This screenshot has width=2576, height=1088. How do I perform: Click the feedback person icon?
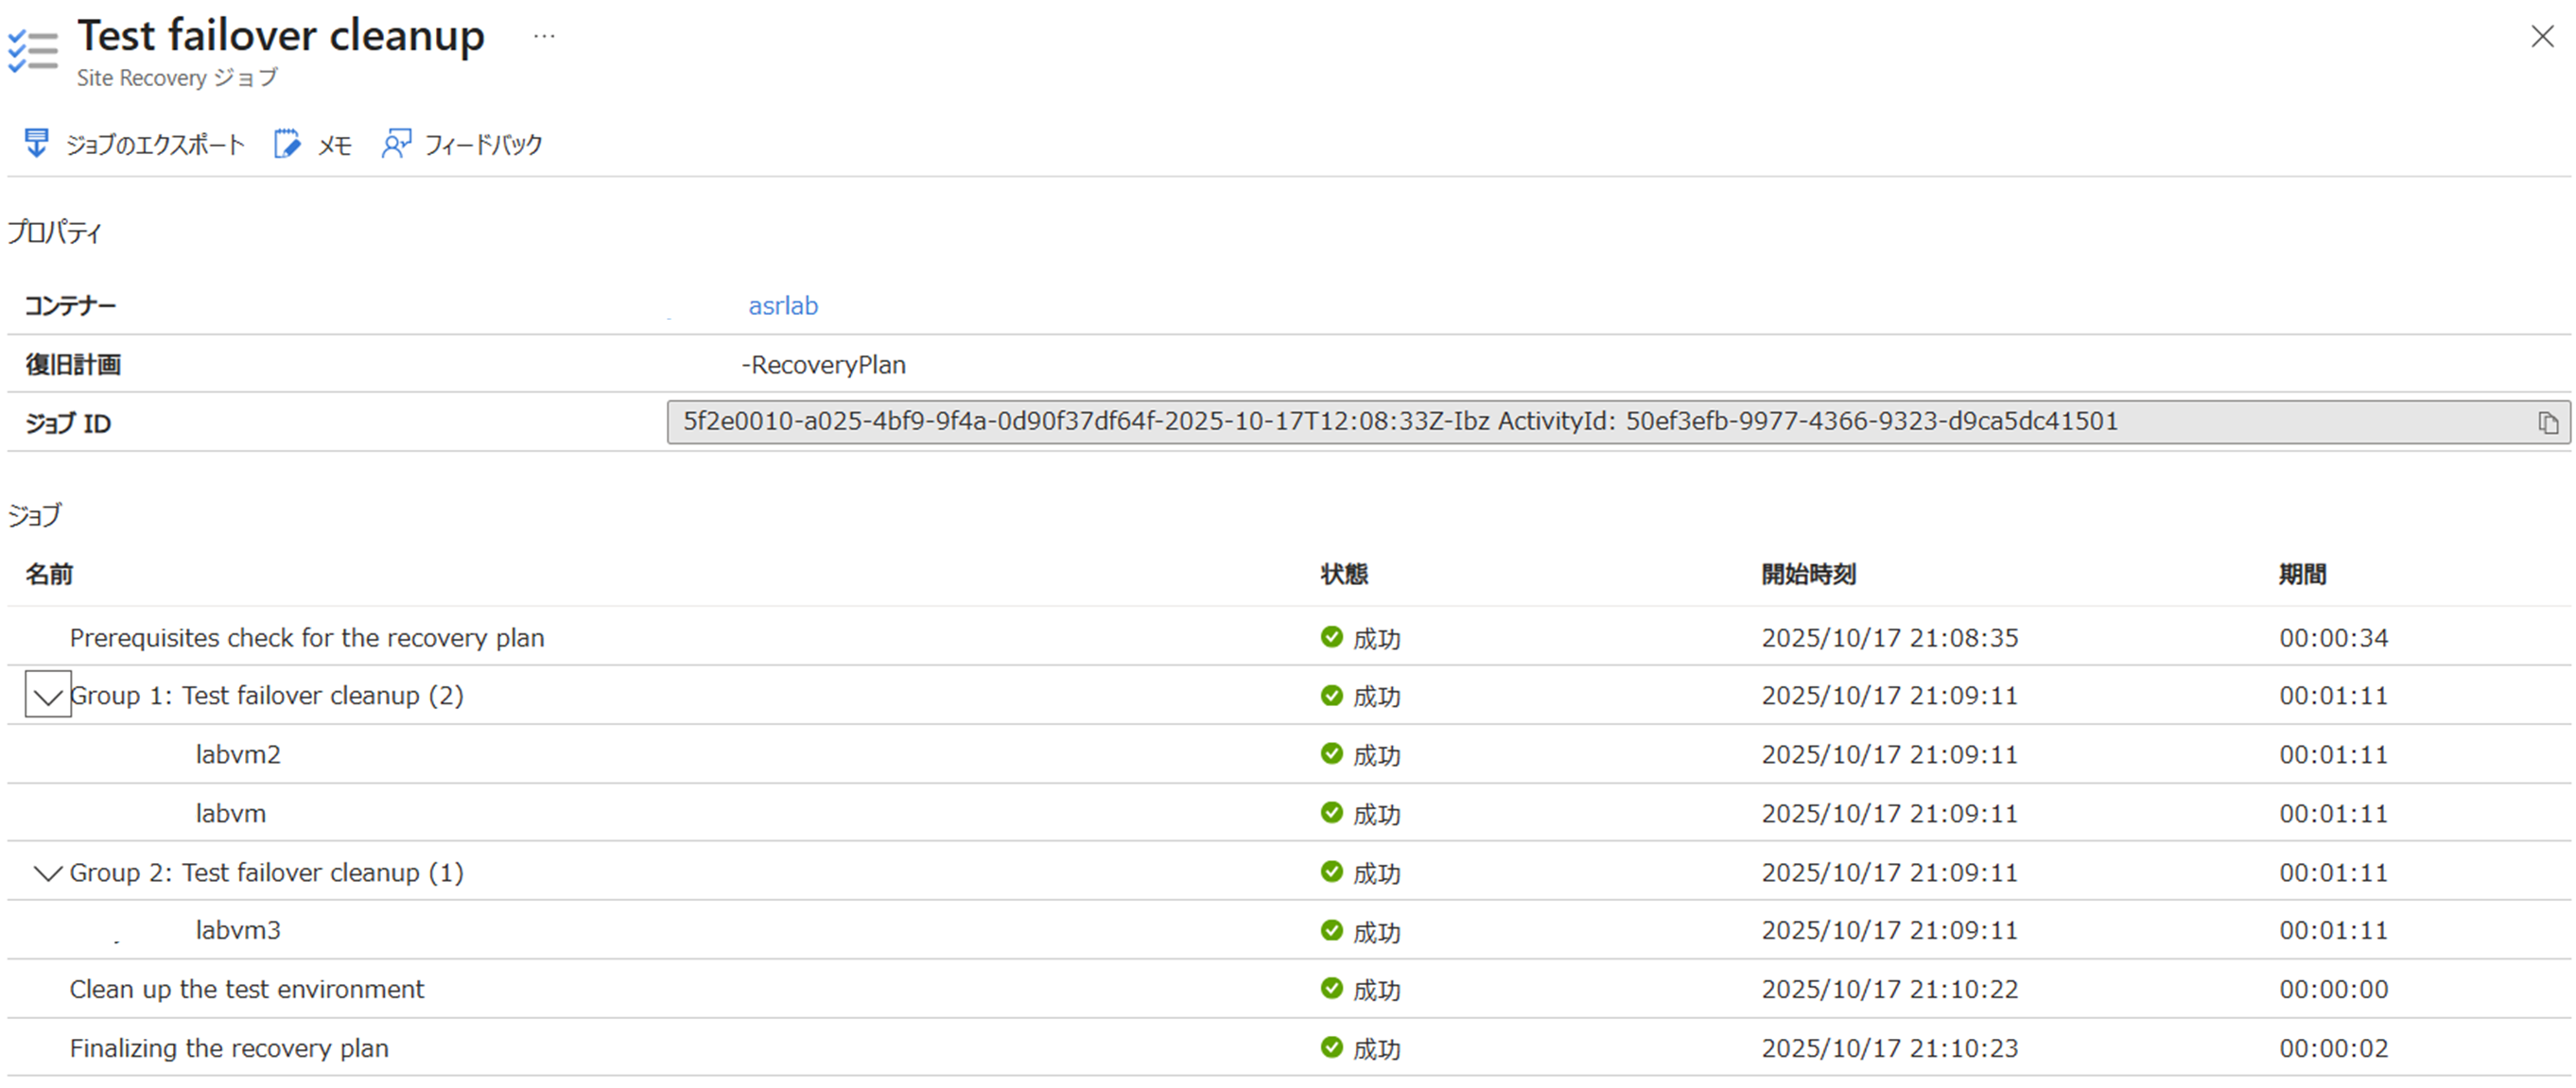396,144
